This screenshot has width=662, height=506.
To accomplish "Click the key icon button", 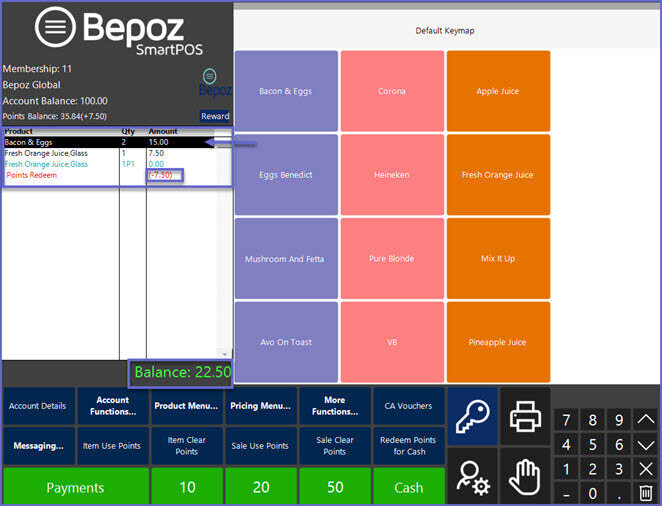I will [x=472, y=415].
